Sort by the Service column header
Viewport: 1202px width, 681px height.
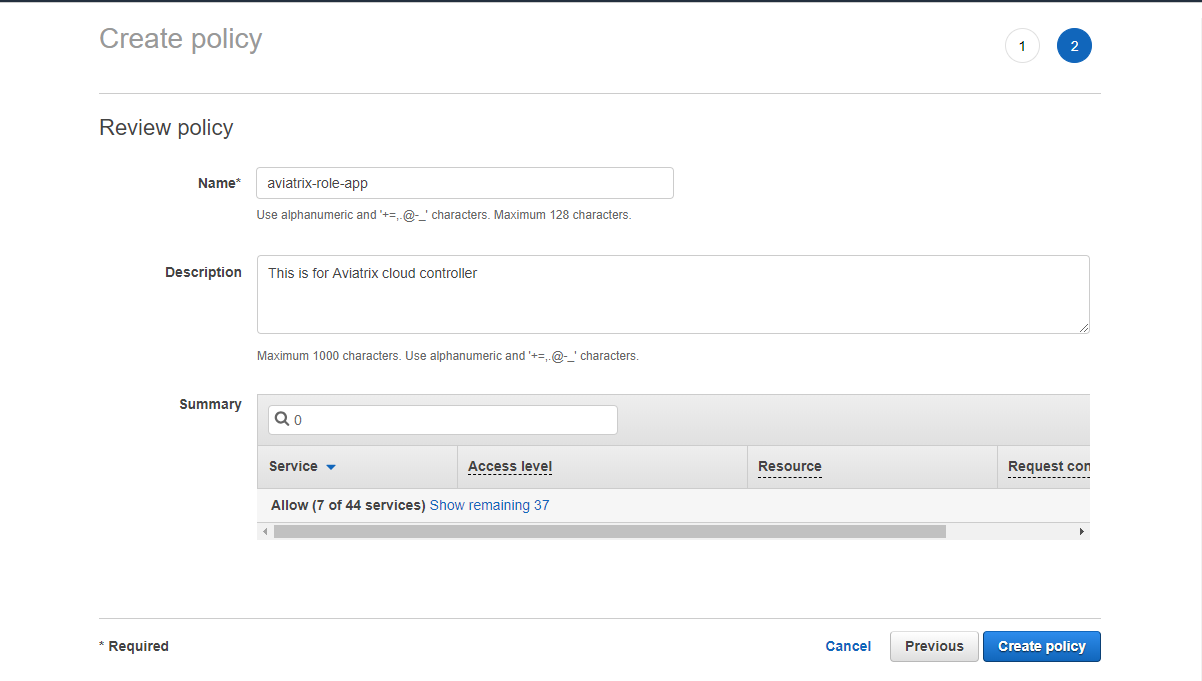[x=293, y=466]
